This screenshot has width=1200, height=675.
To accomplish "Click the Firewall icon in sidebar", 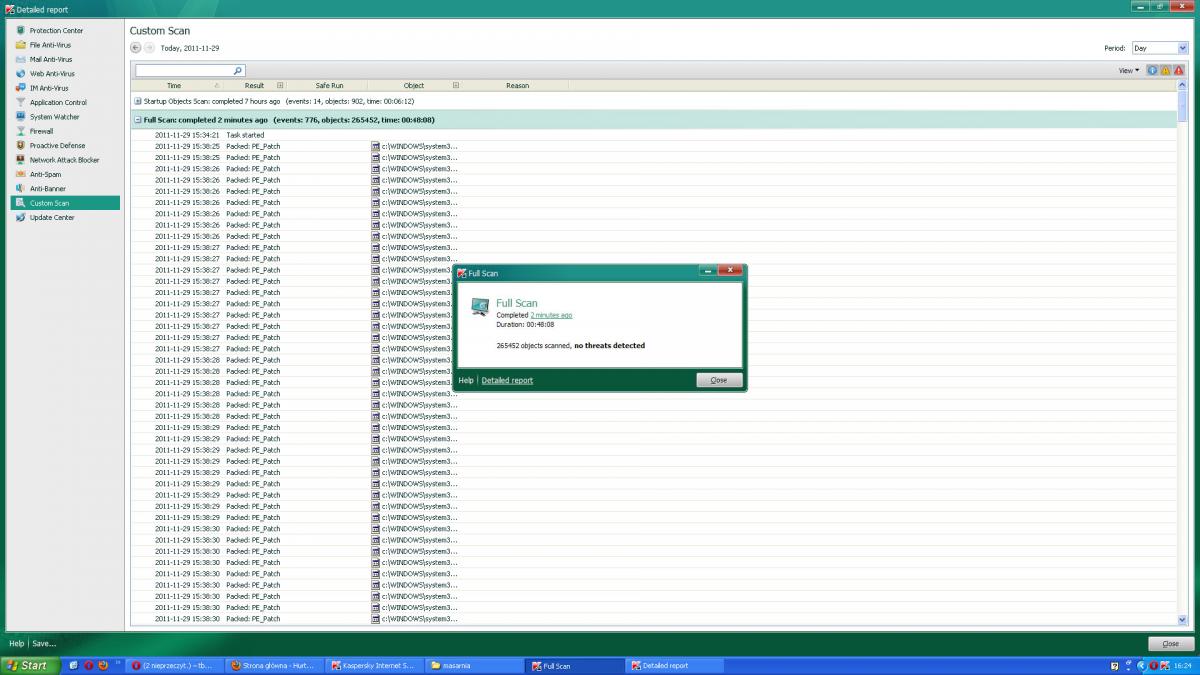I will point(20,131).
